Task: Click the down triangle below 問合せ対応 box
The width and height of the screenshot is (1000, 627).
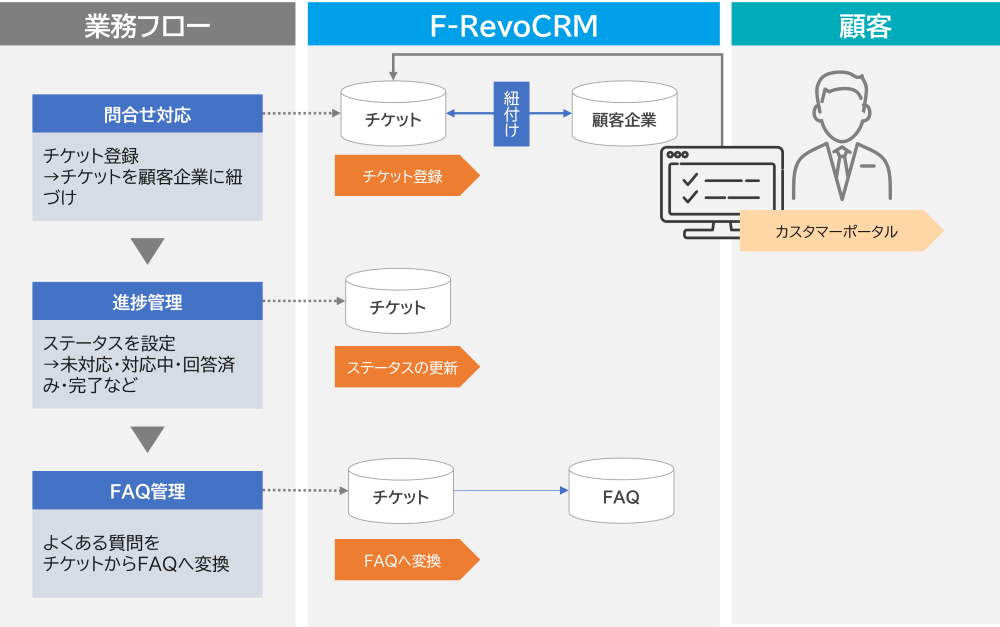Action: (x=147, y=251)
